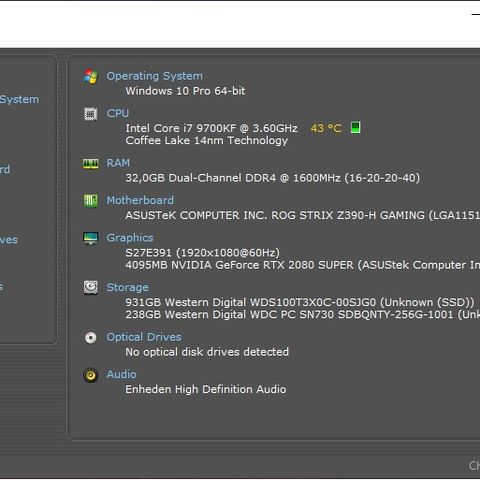Screen dimensions: 480x480
Task: Open the Motherboard section heading
Action: [x=140, y=200]
